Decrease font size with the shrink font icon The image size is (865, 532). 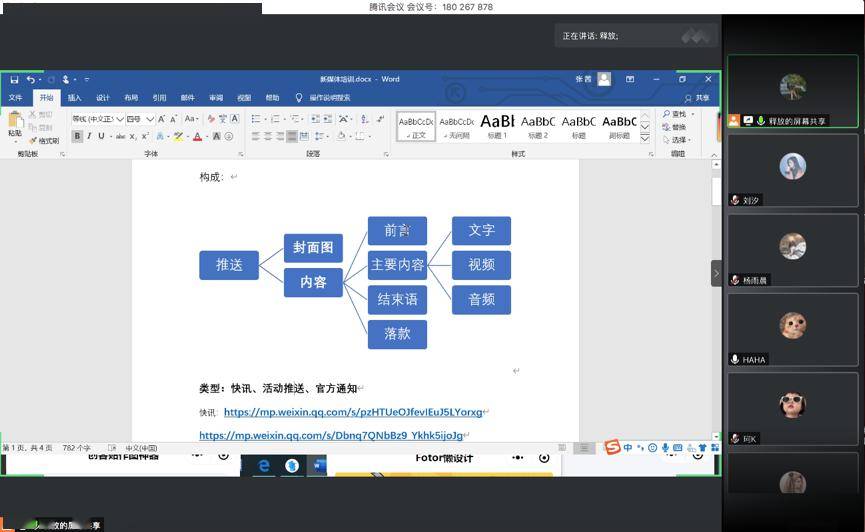[x=173, y=119]
